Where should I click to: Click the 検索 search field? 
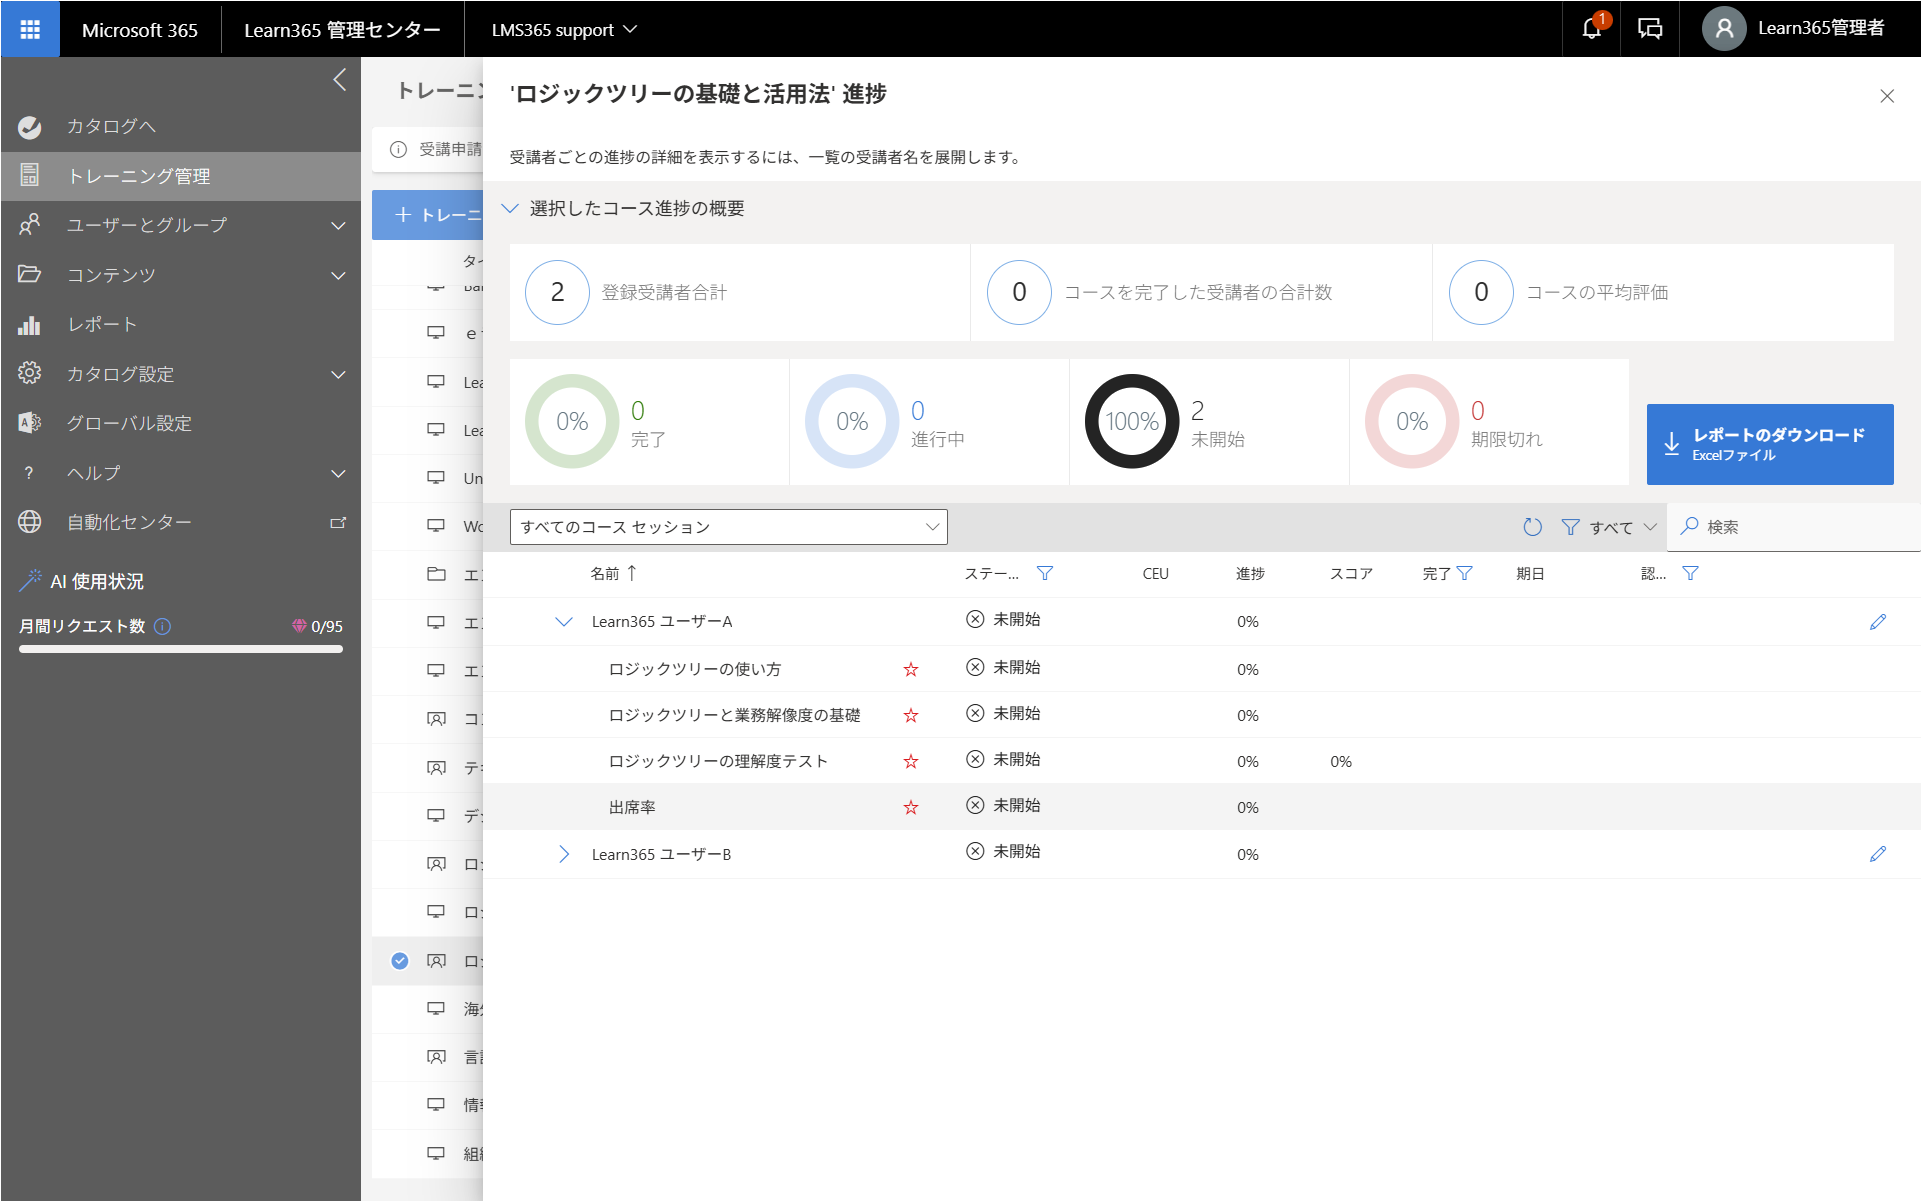click(1794, 527)
